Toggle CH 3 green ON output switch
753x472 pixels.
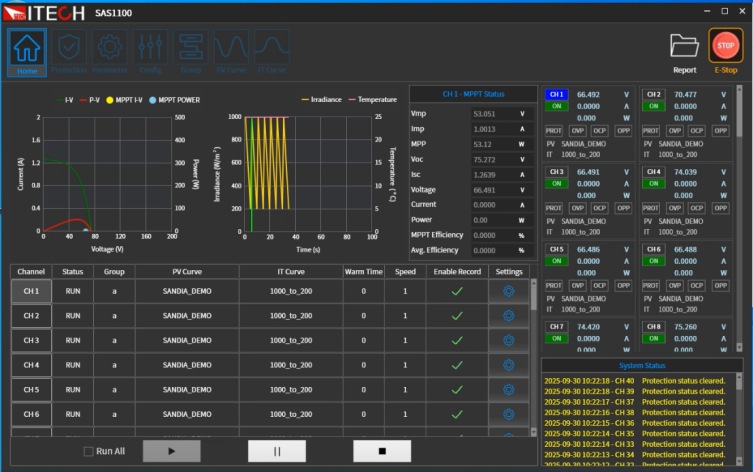[555, 183]
